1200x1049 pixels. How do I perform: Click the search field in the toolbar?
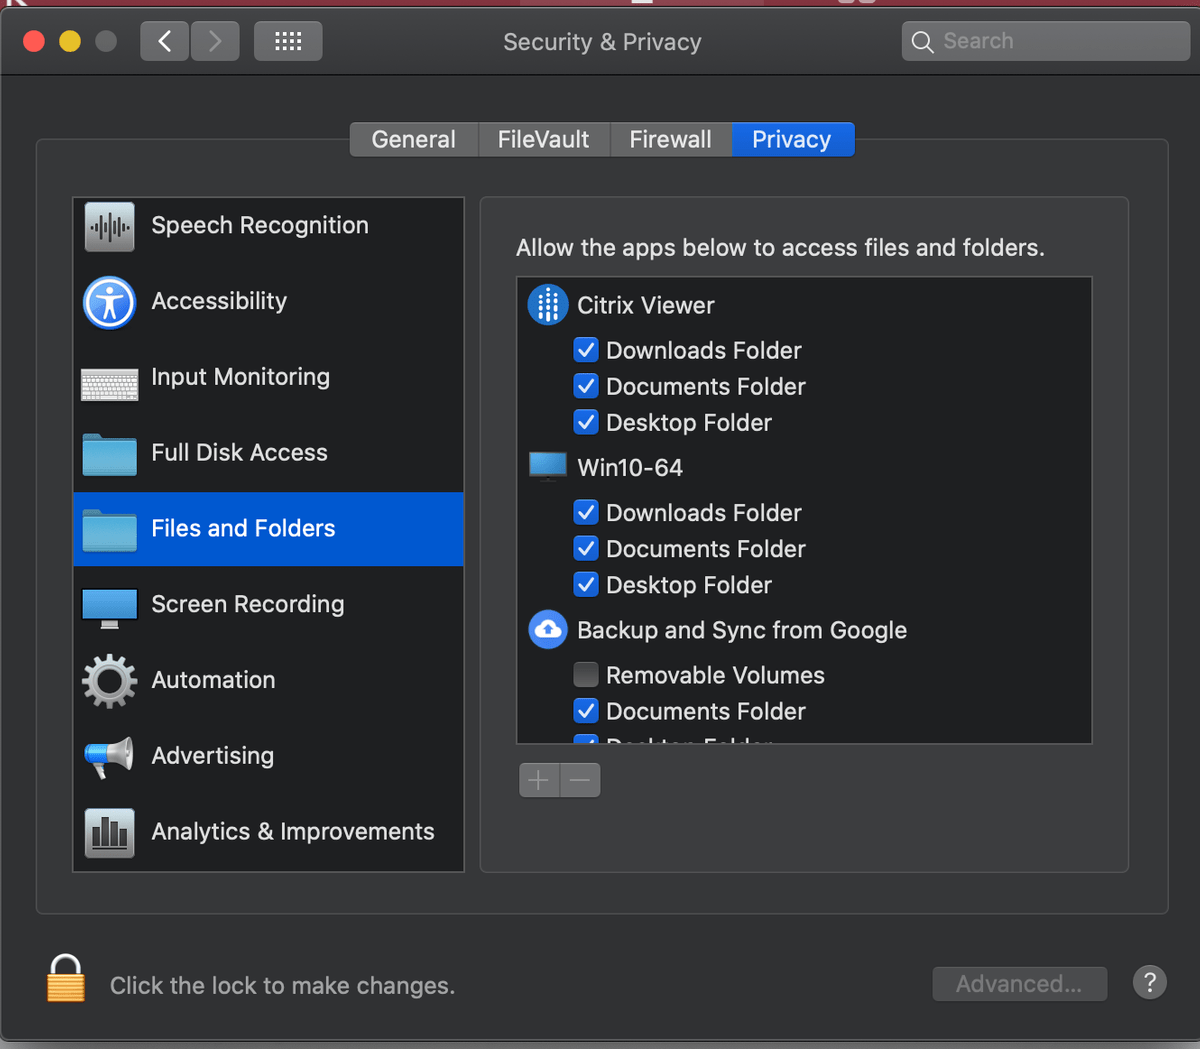click(x=1044, y=41)
